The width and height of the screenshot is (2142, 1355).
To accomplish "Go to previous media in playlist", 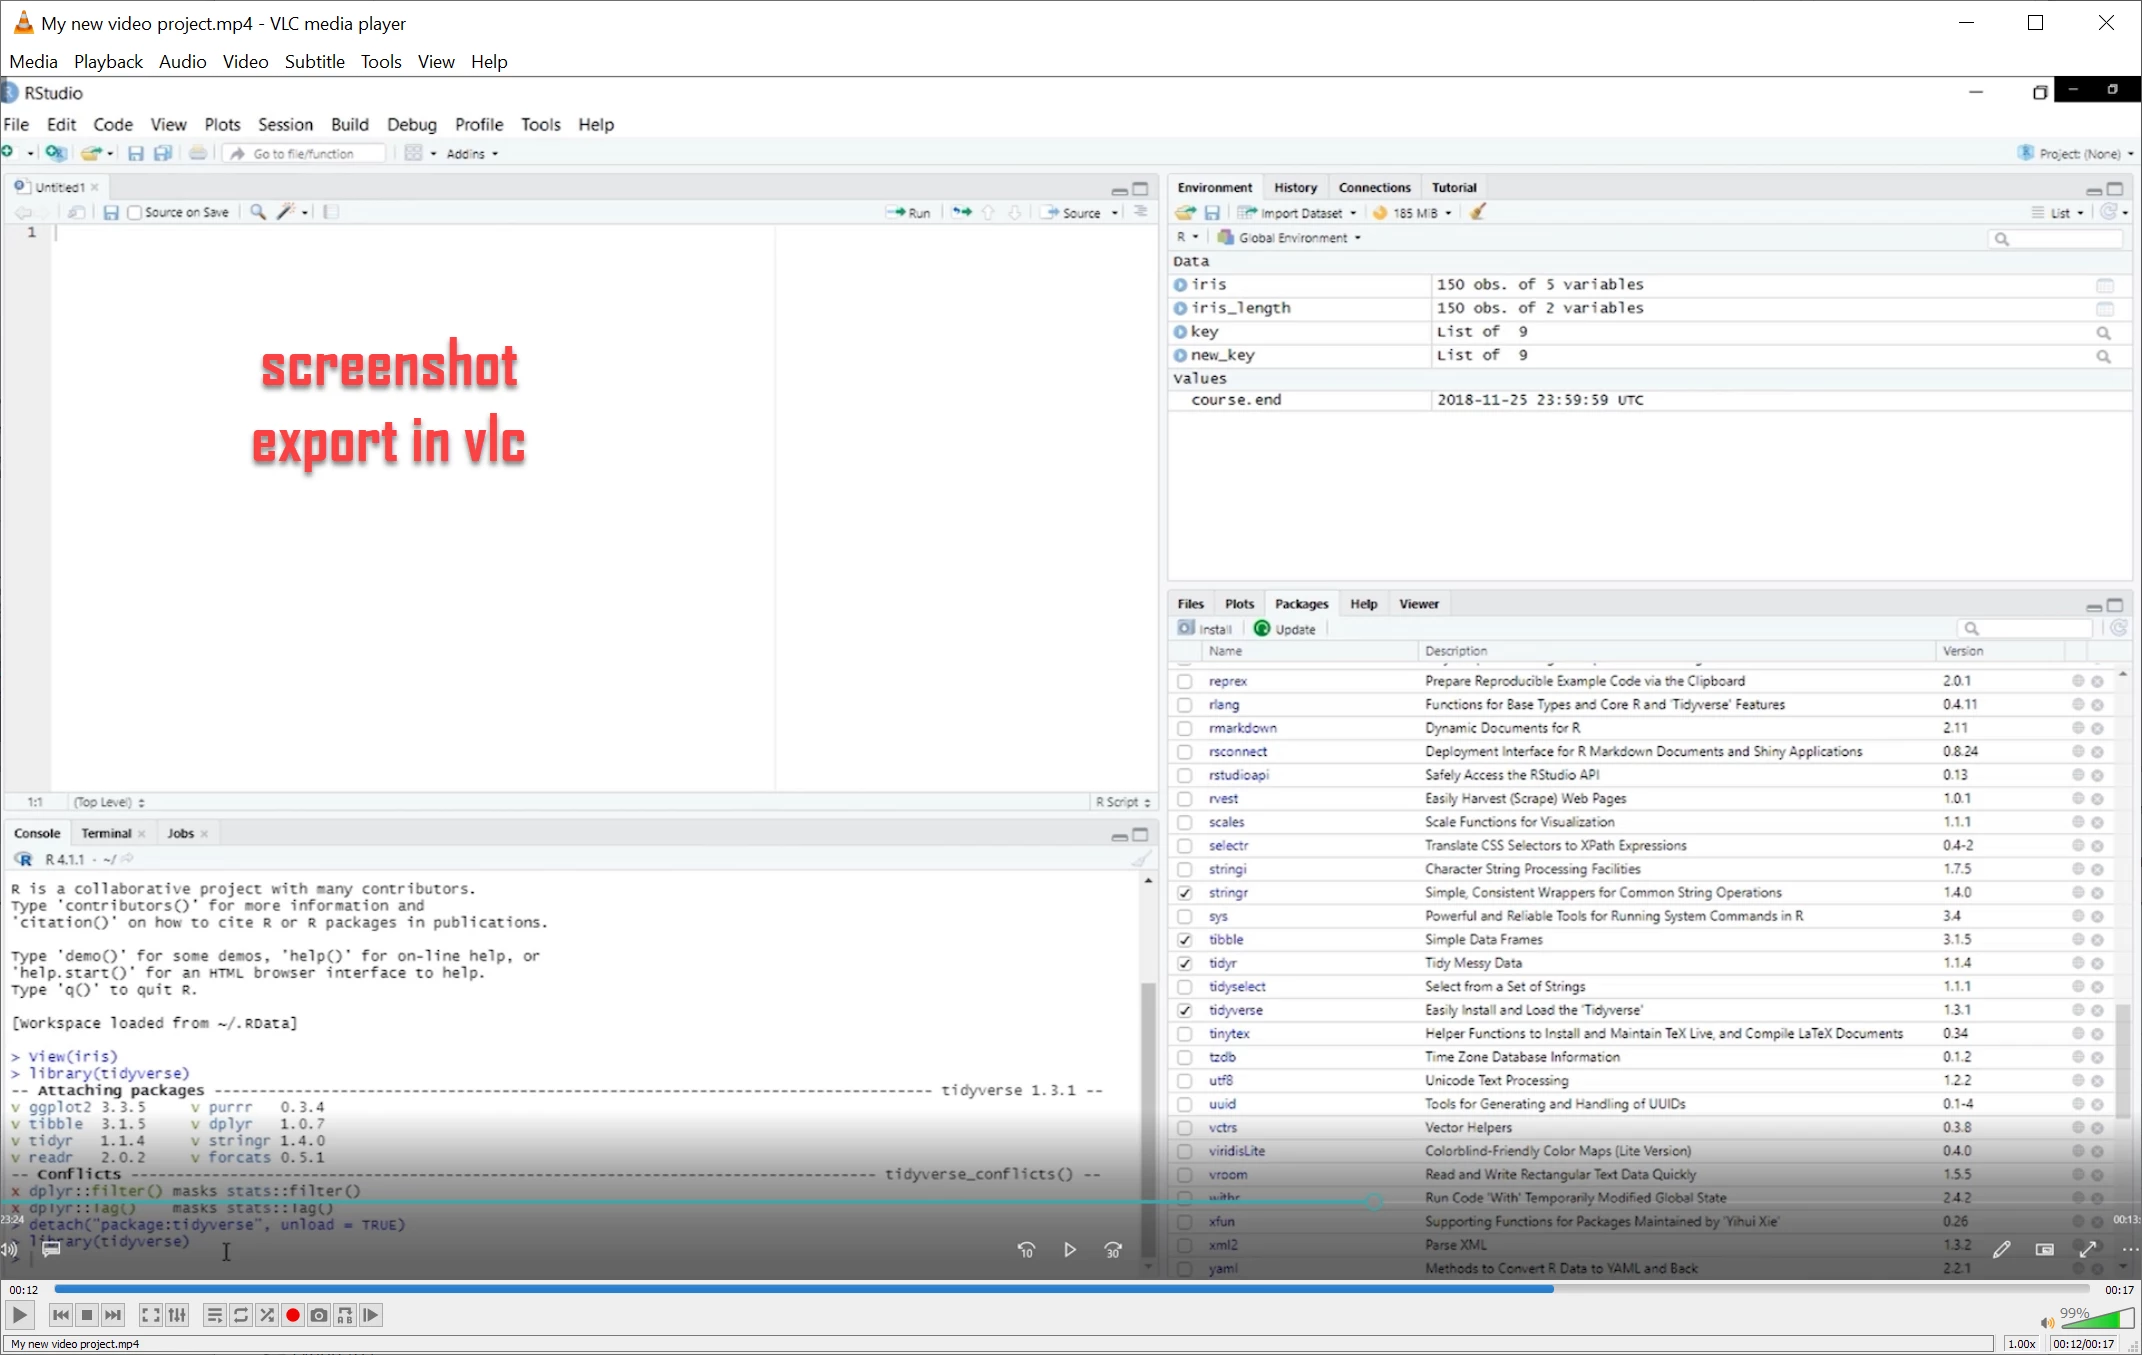I will [61, 1316].
